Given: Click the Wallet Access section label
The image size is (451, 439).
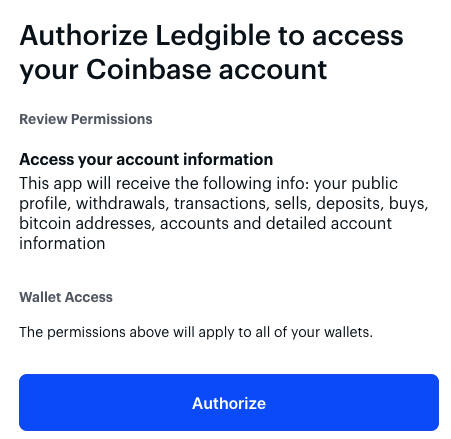Looking at the screenshot, I should point(66,297).
